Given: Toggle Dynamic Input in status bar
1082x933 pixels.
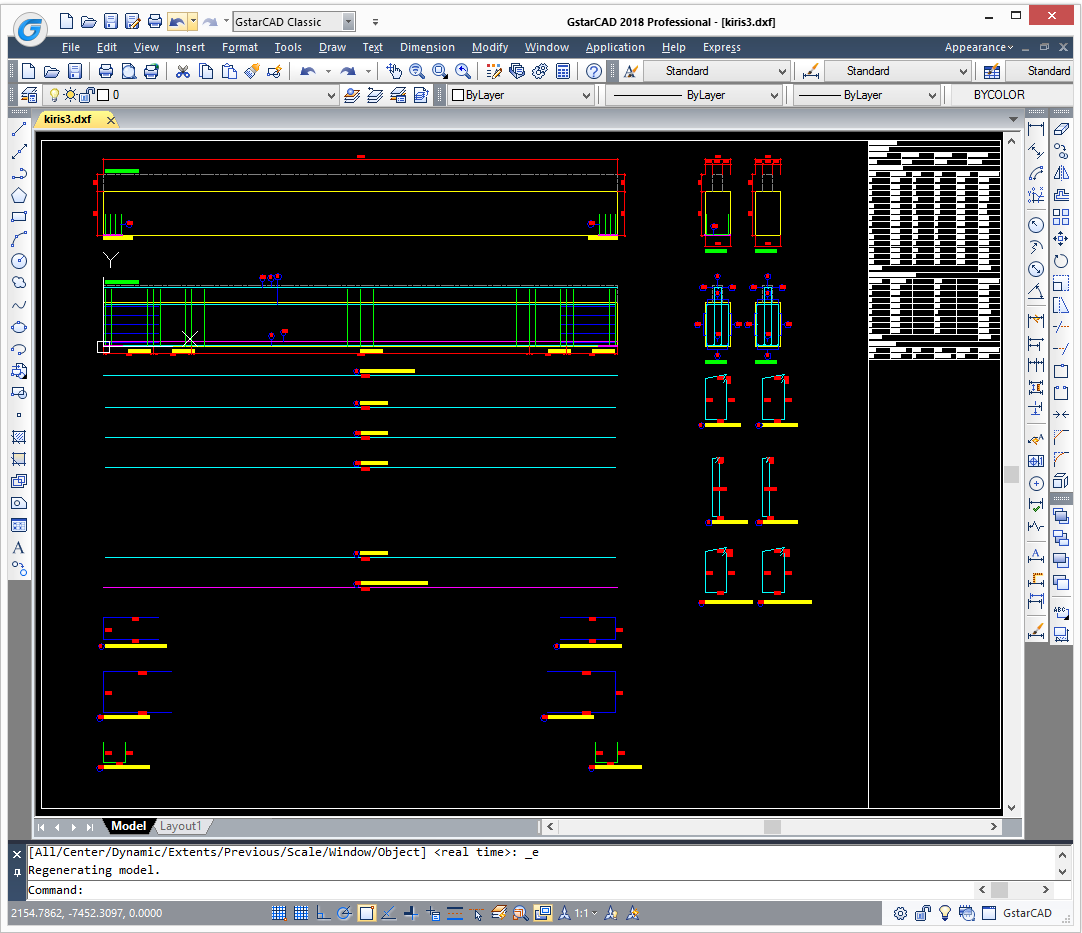Looking at the screenshot, I should 433,913.
